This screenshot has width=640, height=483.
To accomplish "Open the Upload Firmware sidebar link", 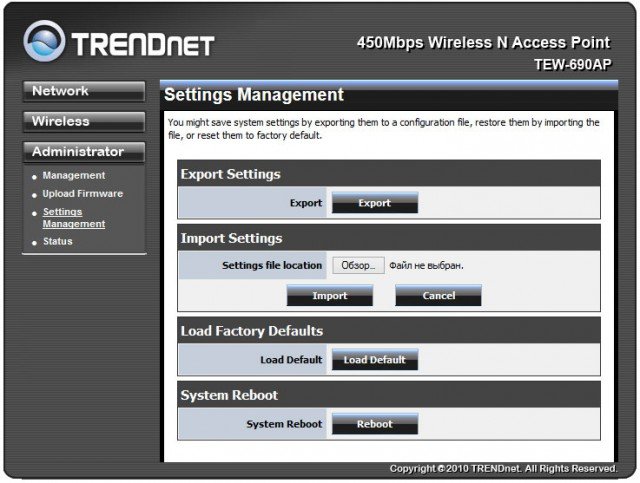I will 82,194.
